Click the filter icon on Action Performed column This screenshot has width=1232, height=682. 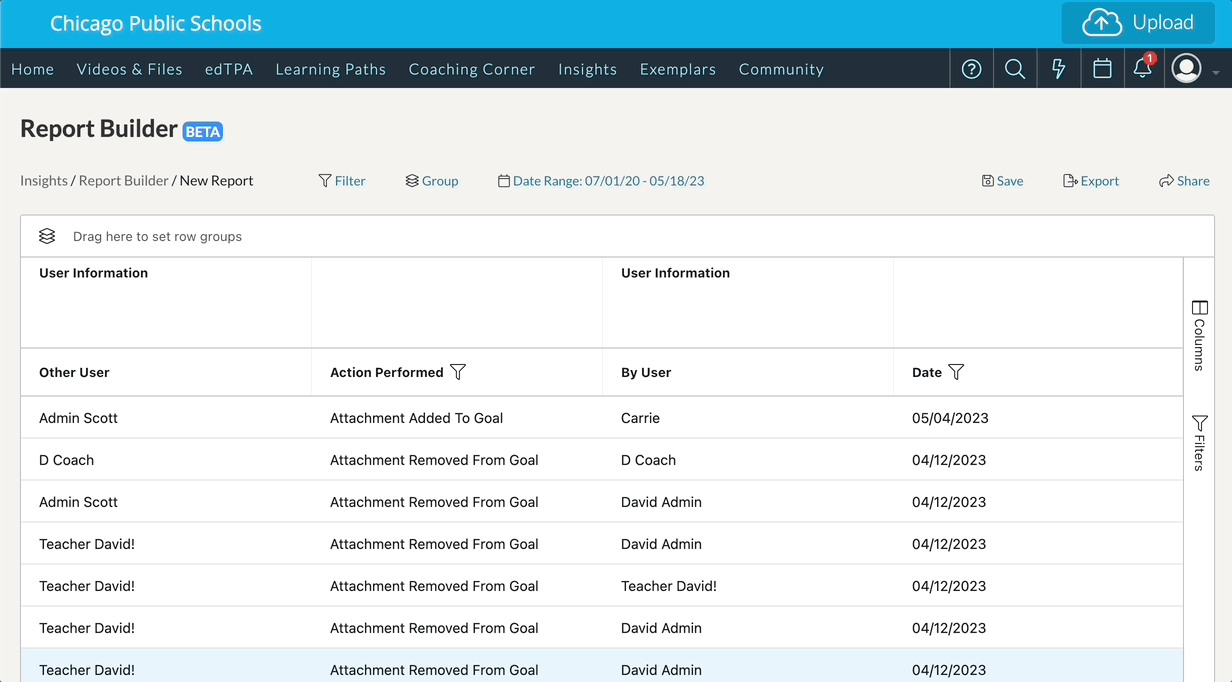pyautogui.click(x=458, y=372)
